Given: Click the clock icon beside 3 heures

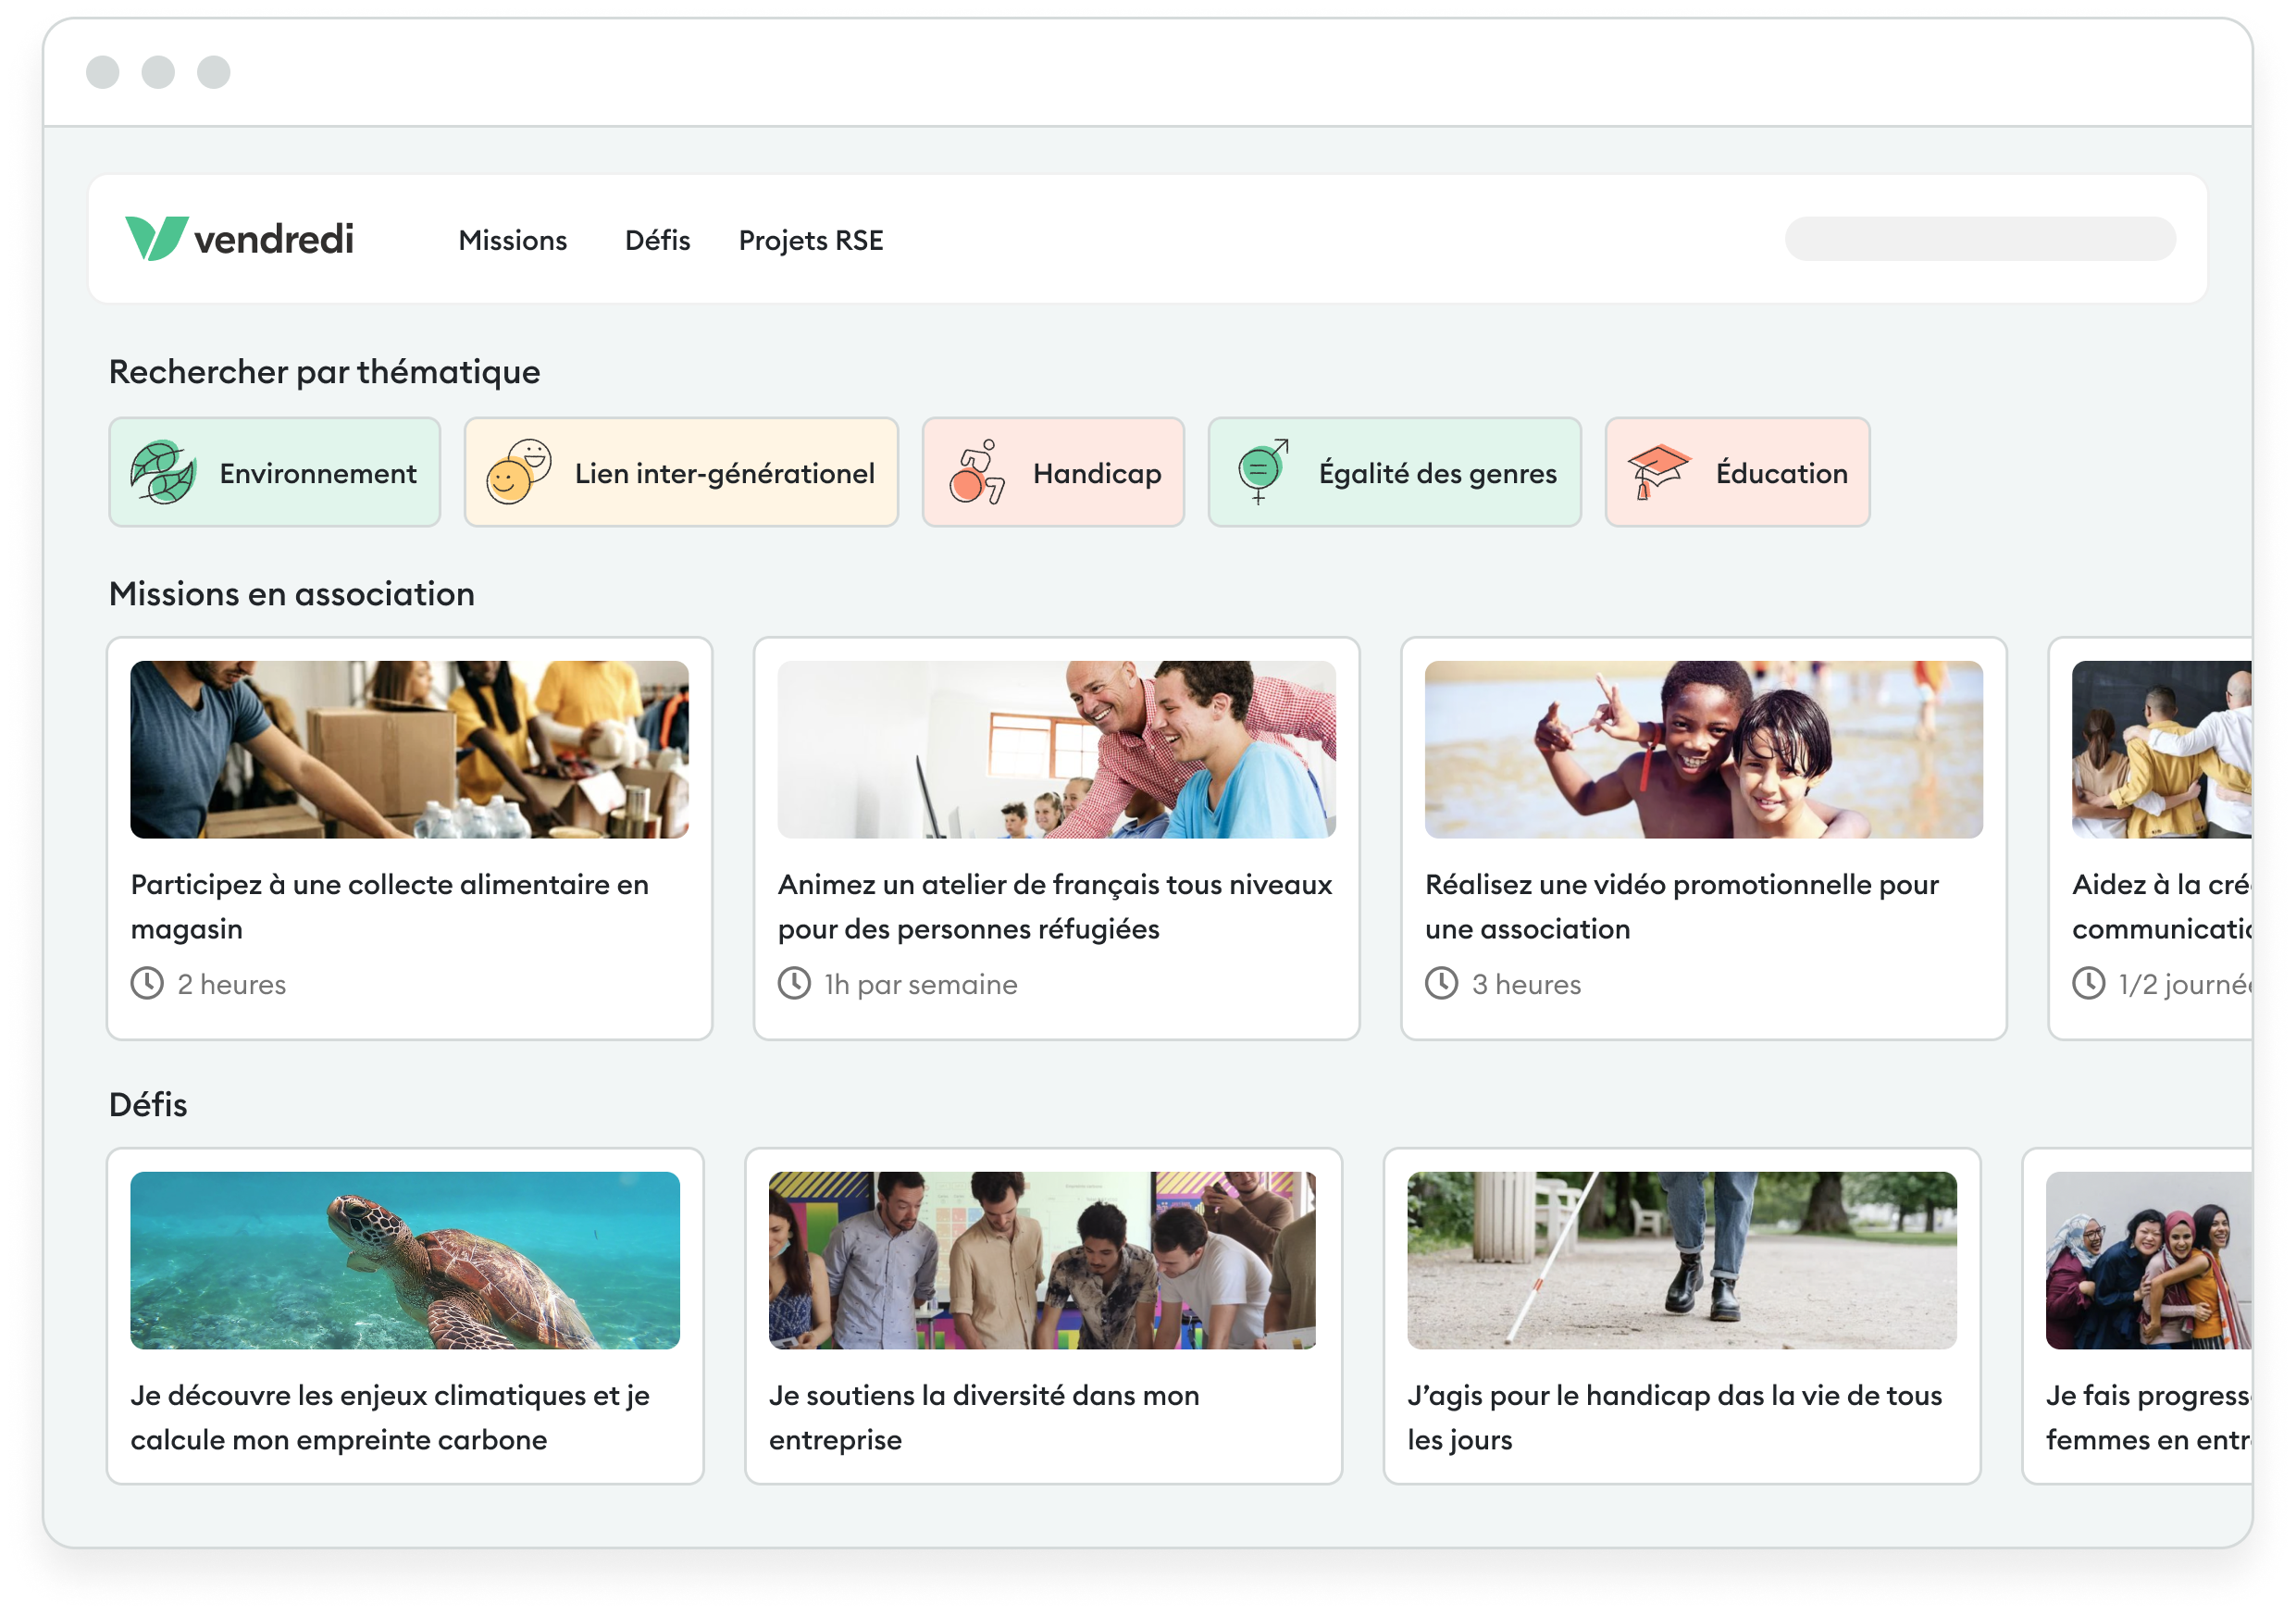Looking at the screenshot, I should click(x=1442, y=984).
